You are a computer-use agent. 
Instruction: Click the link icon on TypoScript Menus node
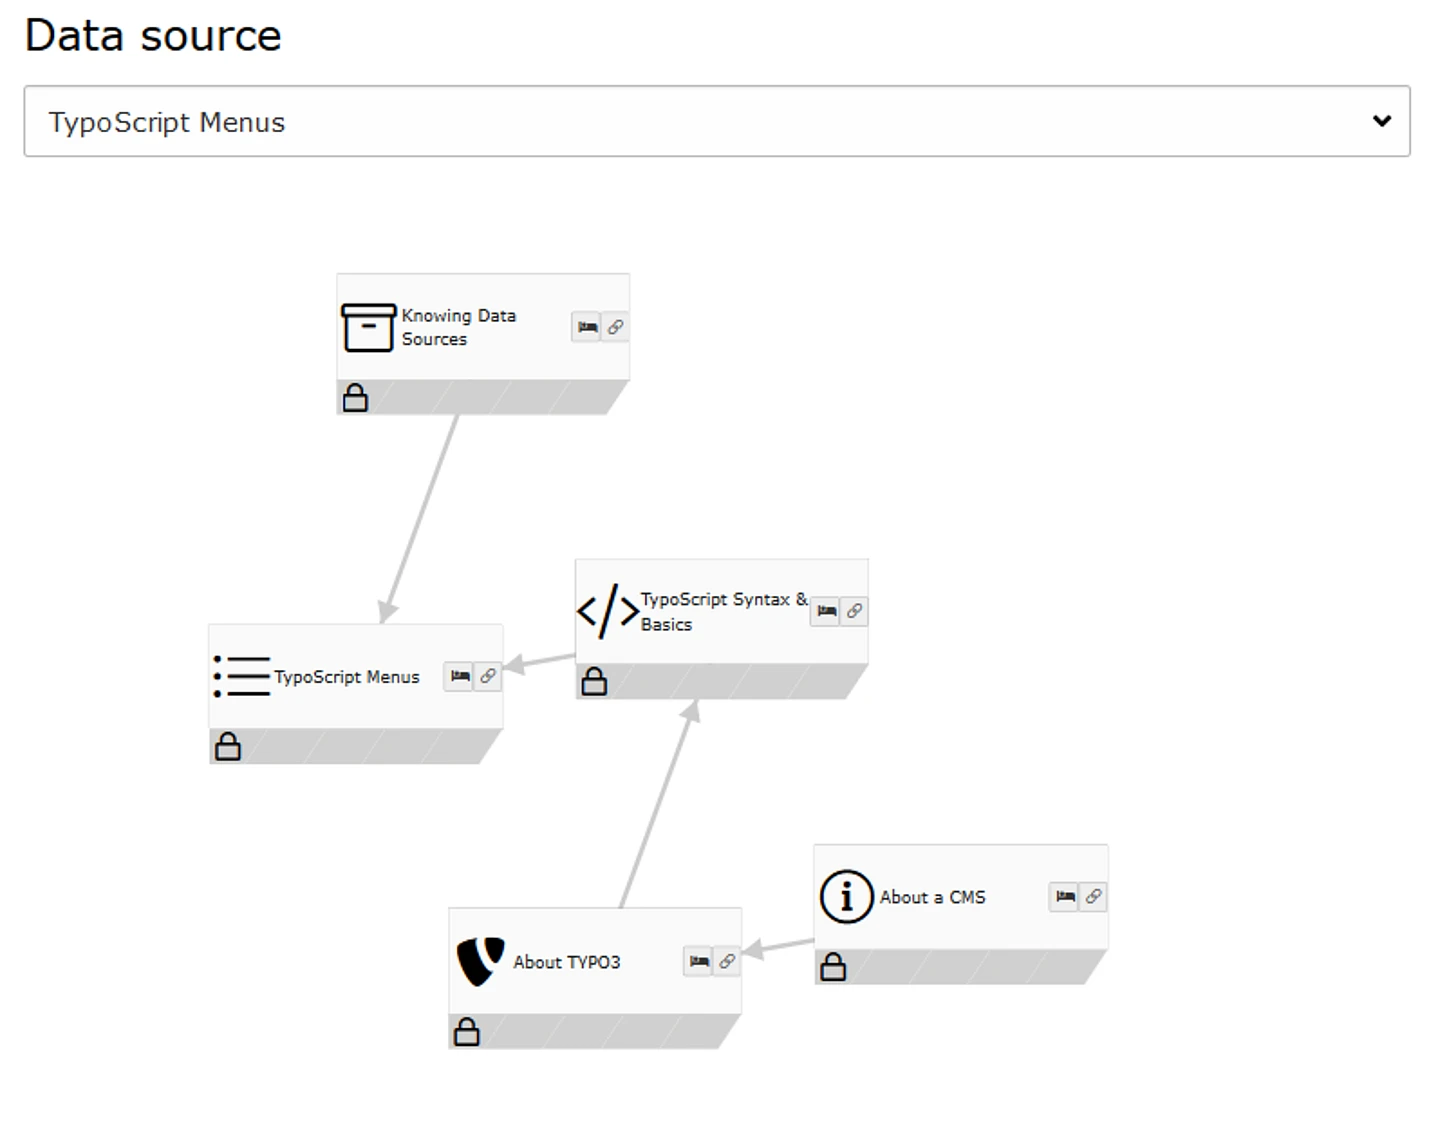(488, 676)
